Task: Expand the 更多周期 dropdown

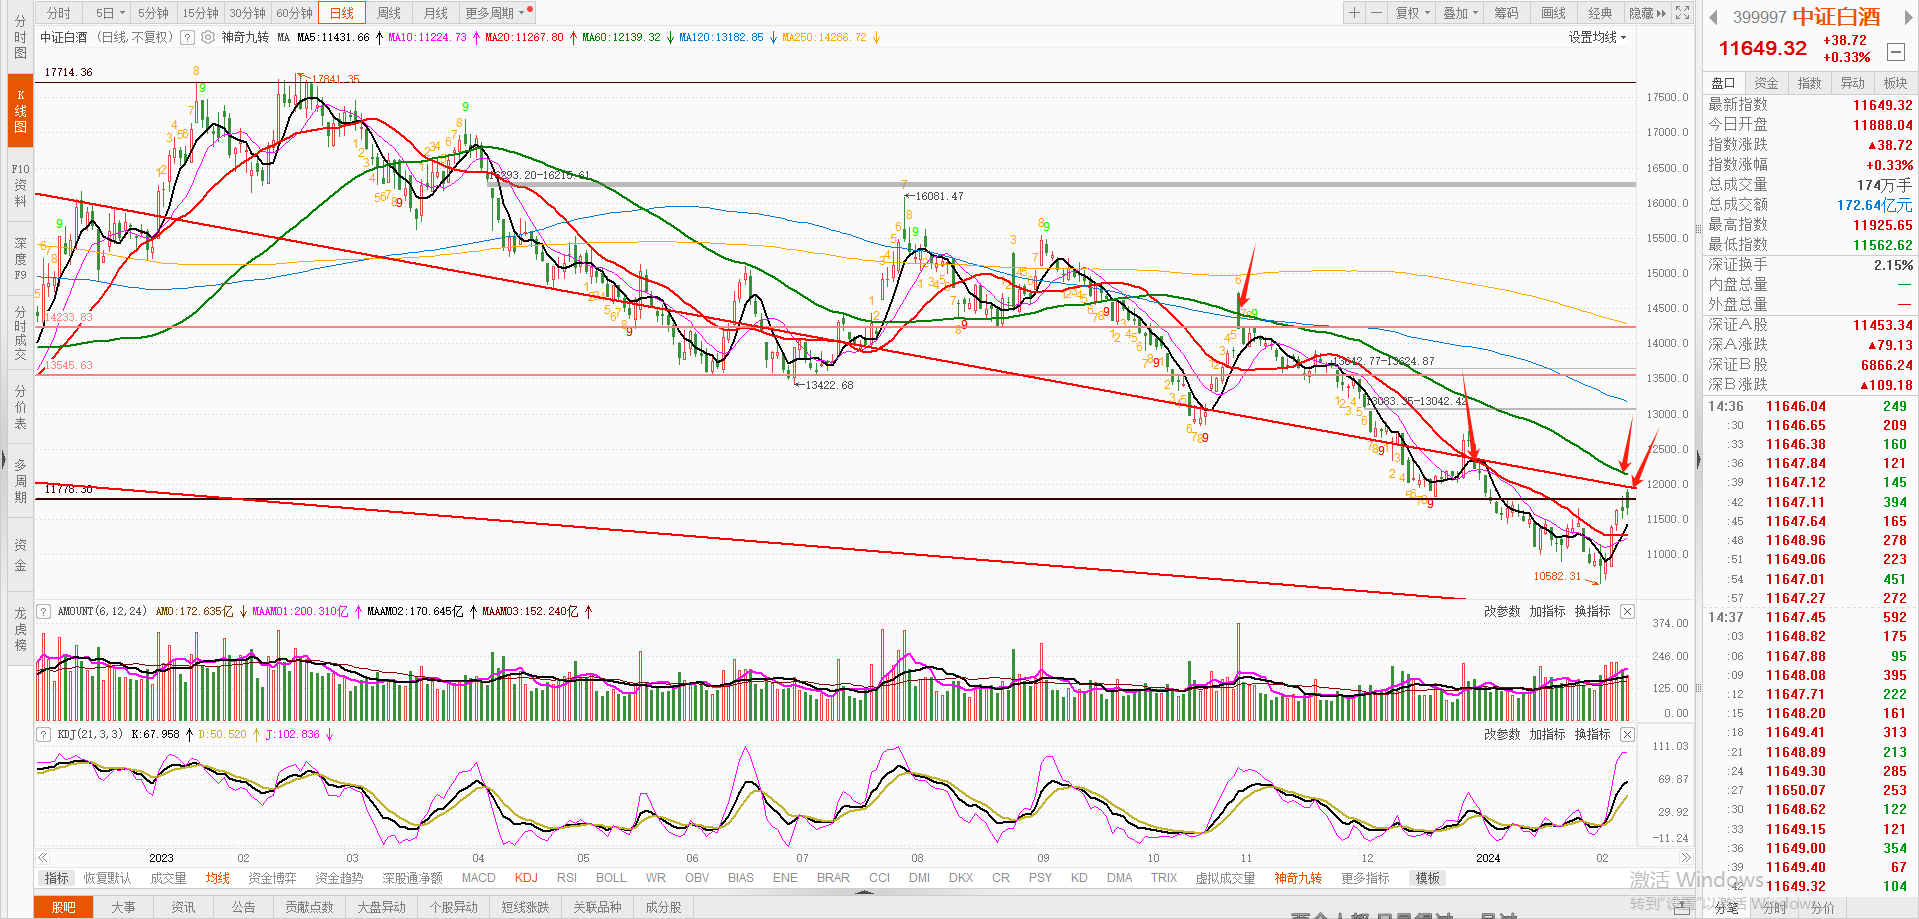Action: pyautogui.click(x=494, y=13)
